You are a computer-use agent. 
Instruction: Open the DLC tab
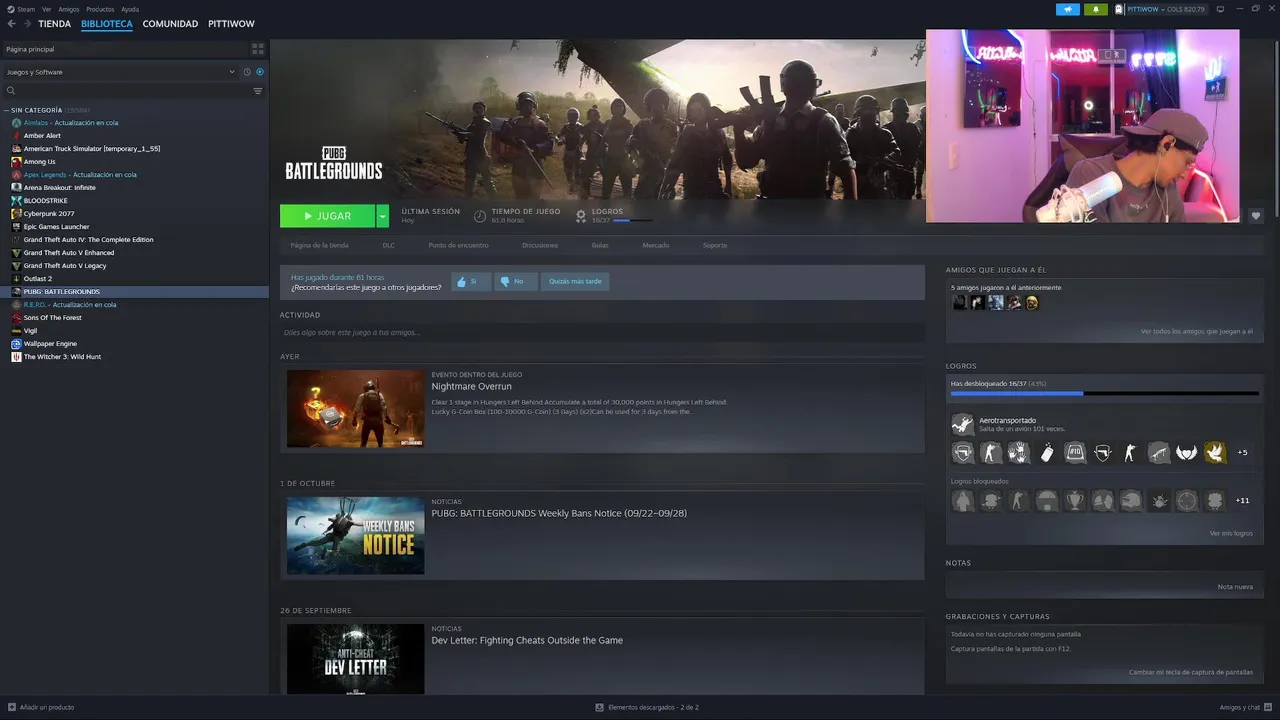[389, 245]
